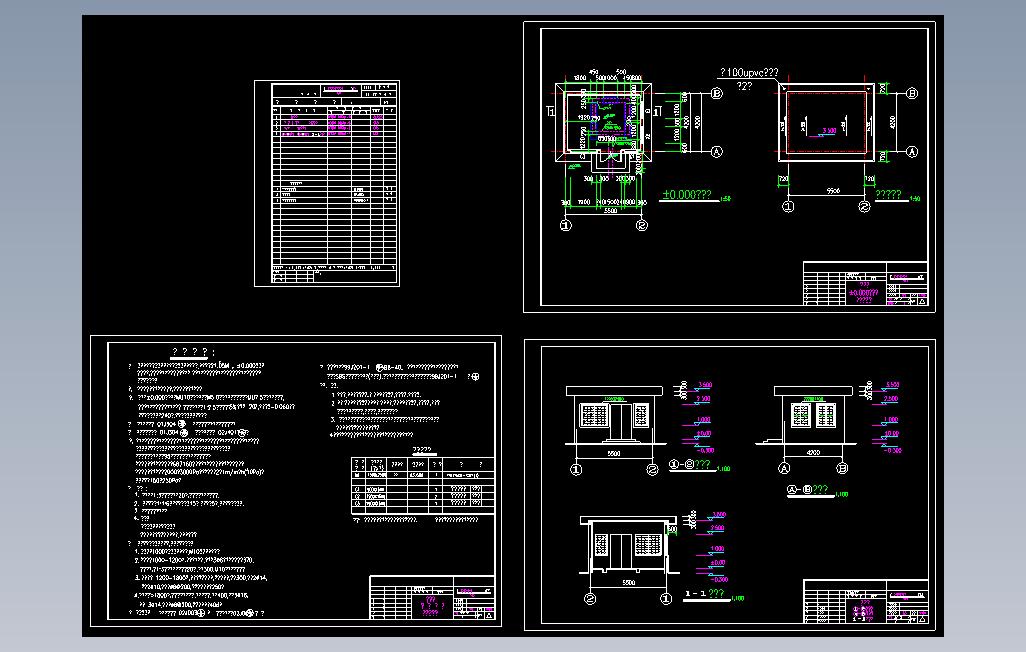
Task: Pick axis bubble 2 below the floor plan
Action: point(642,225)
